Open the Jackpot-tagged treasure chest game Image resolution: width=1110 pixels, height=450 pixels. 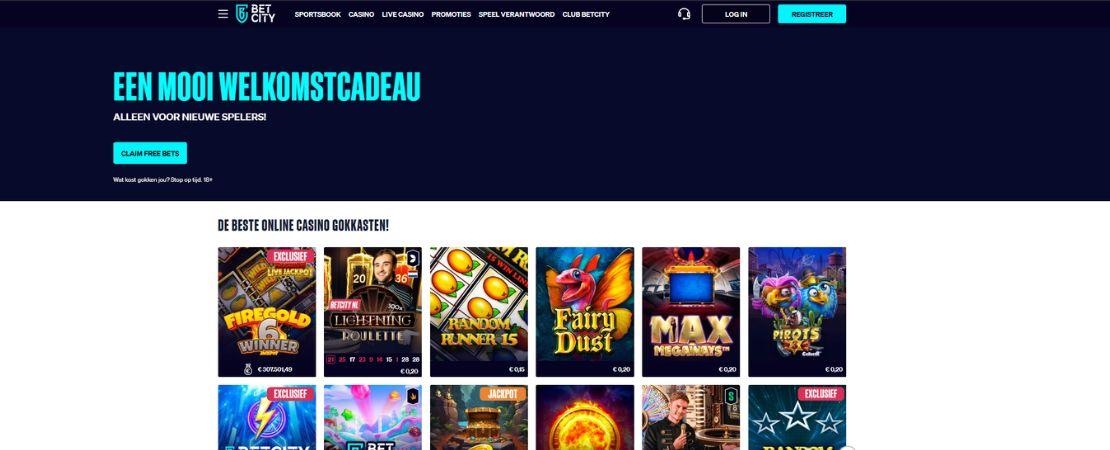(x=479, y=417)
